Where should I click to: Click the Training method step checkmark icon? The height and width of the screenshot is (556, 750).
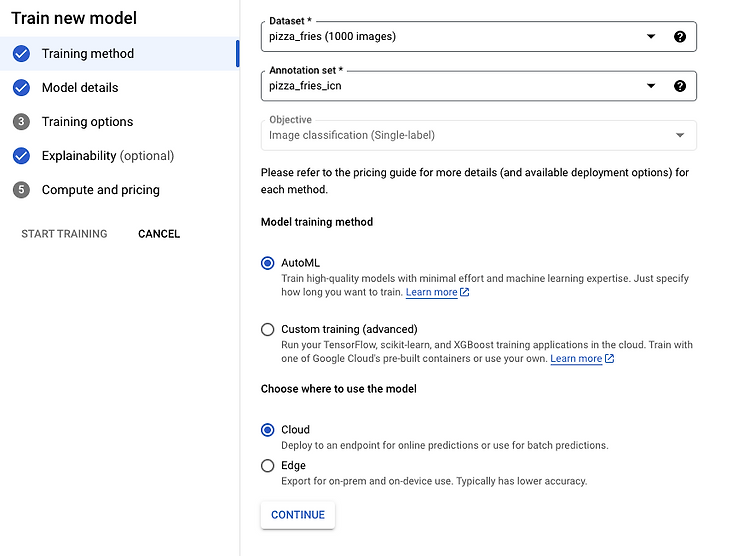click(x=22, y=54)
